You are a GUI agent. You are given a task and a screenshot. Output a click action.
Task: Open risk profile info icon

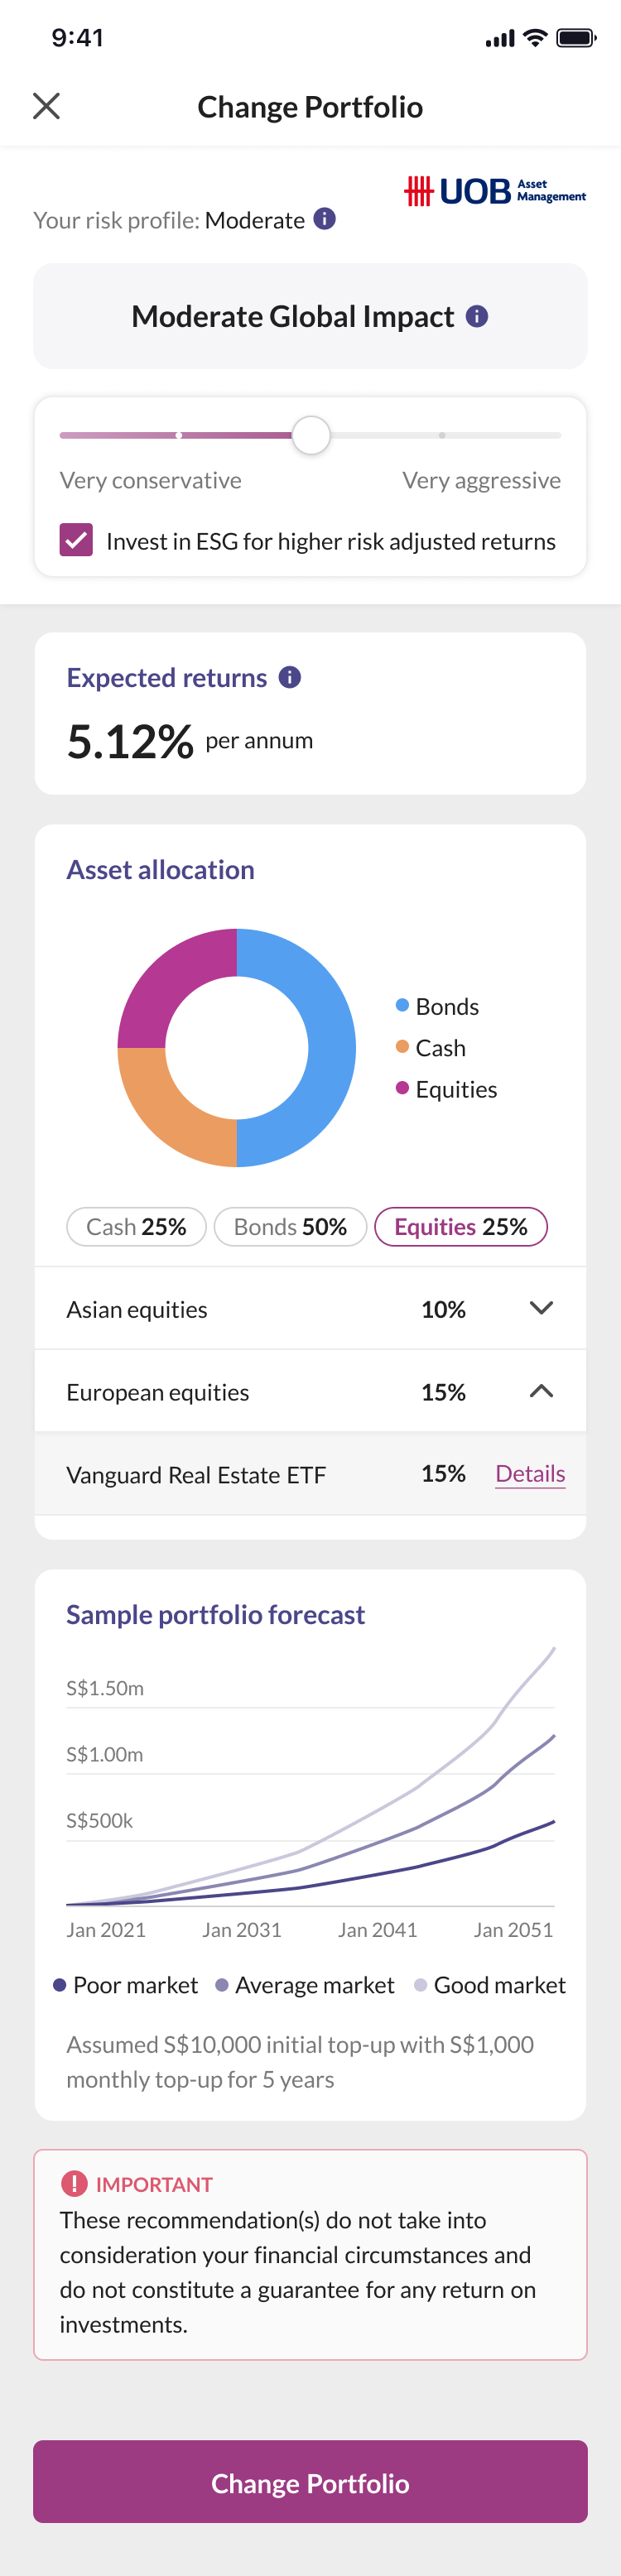[325, 219]
